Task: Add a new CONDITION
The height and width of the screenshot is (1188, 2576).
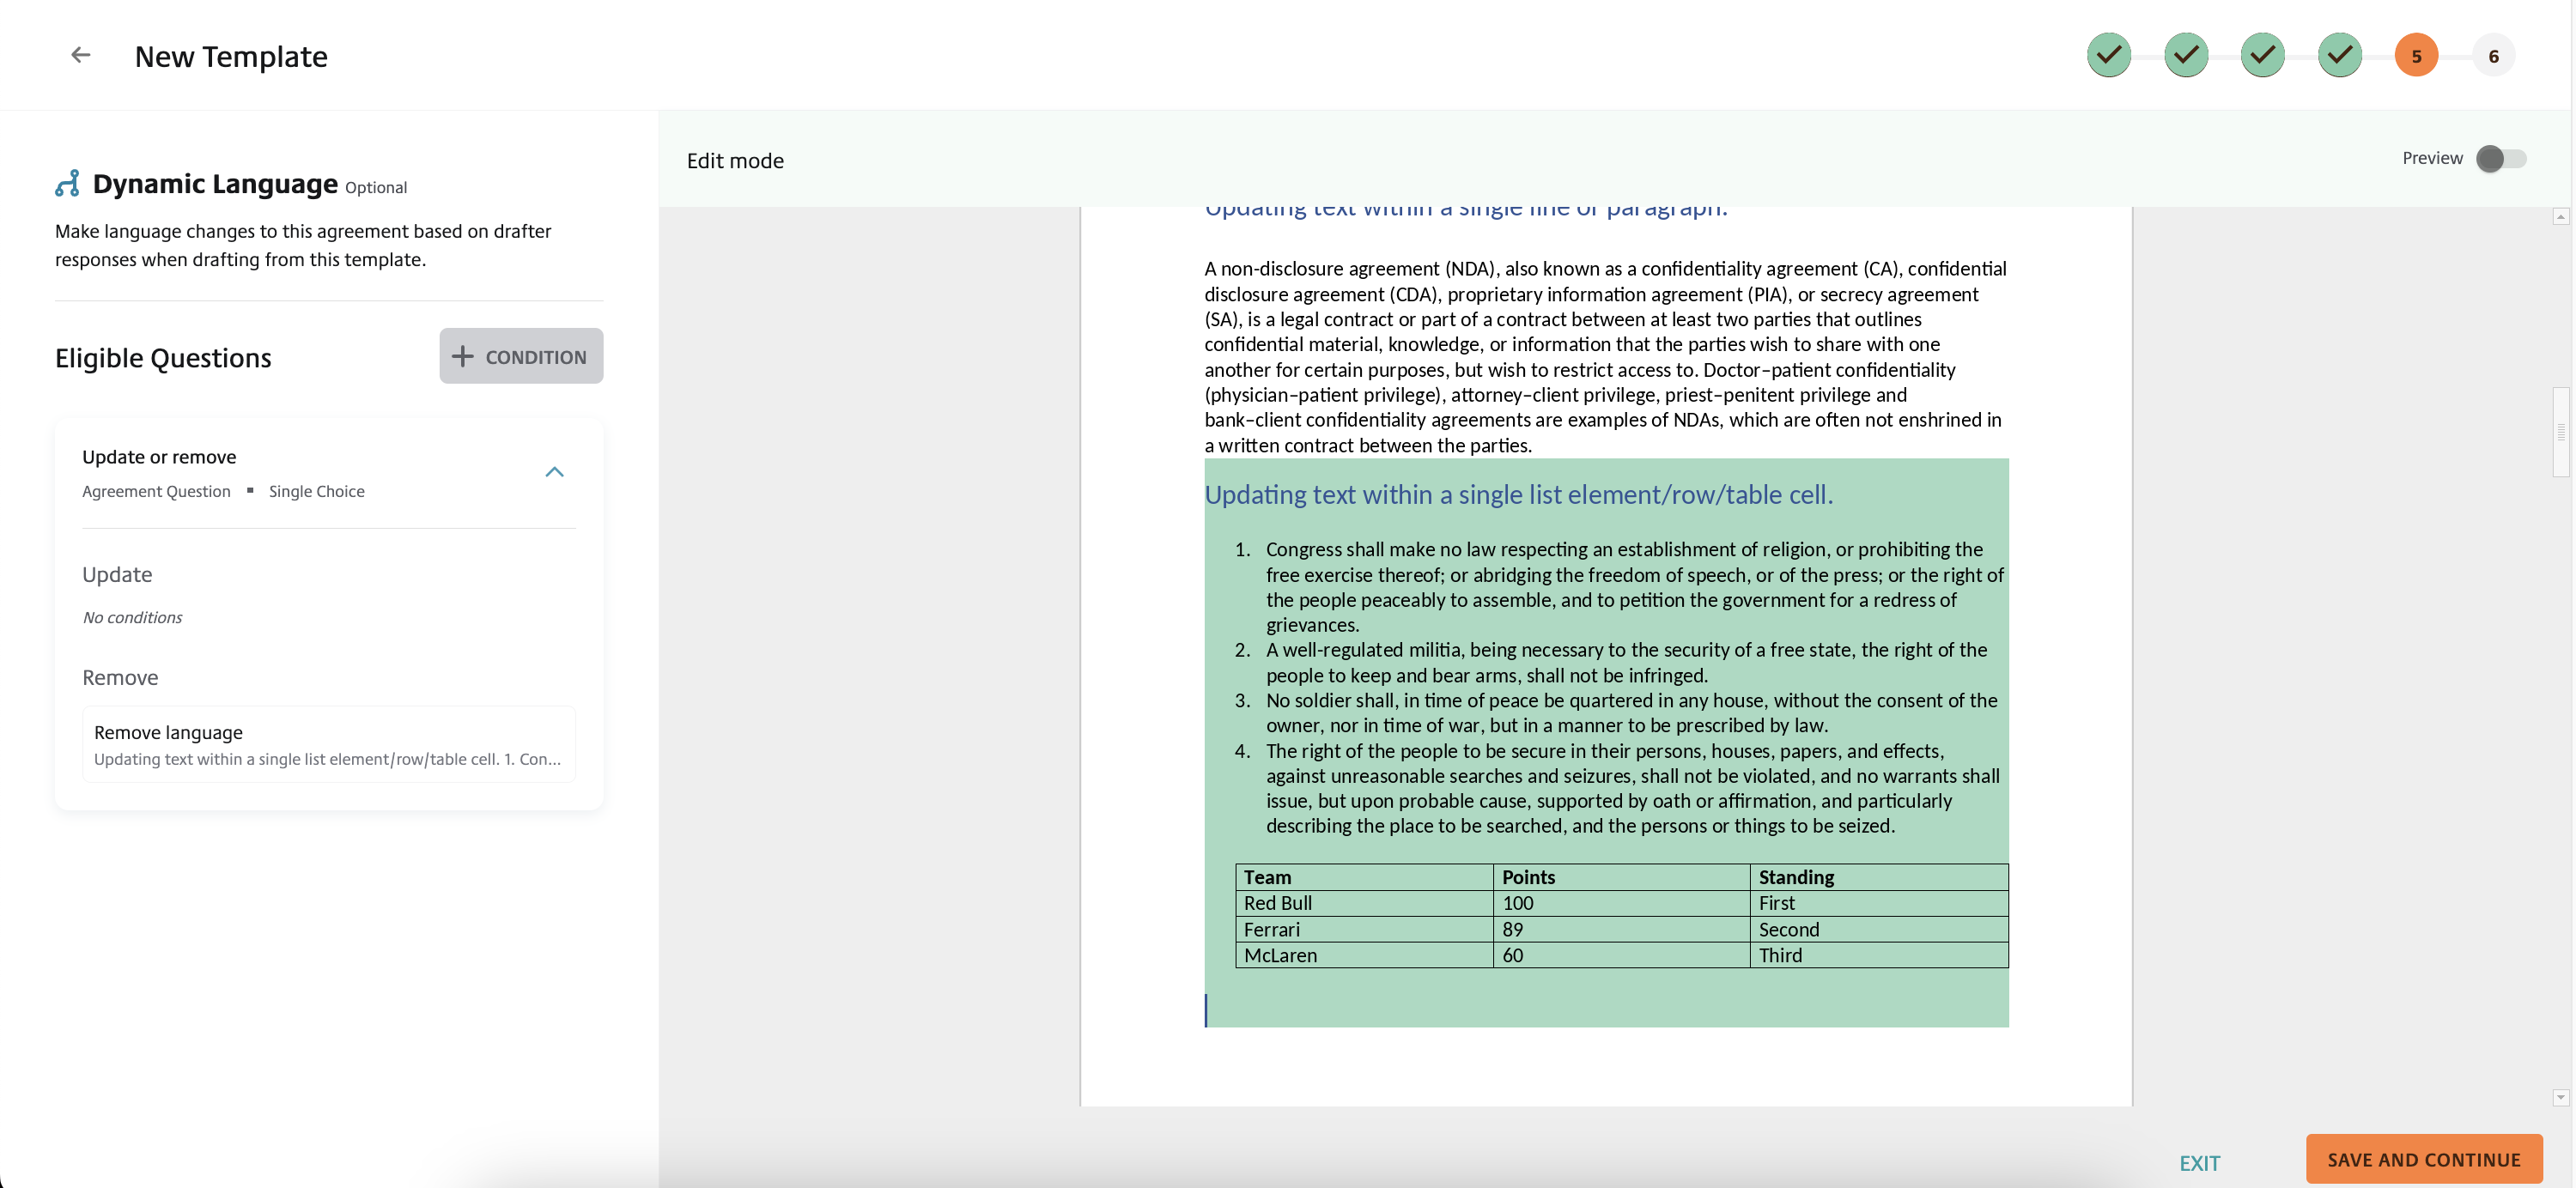Action: click(x=521, y=356)
